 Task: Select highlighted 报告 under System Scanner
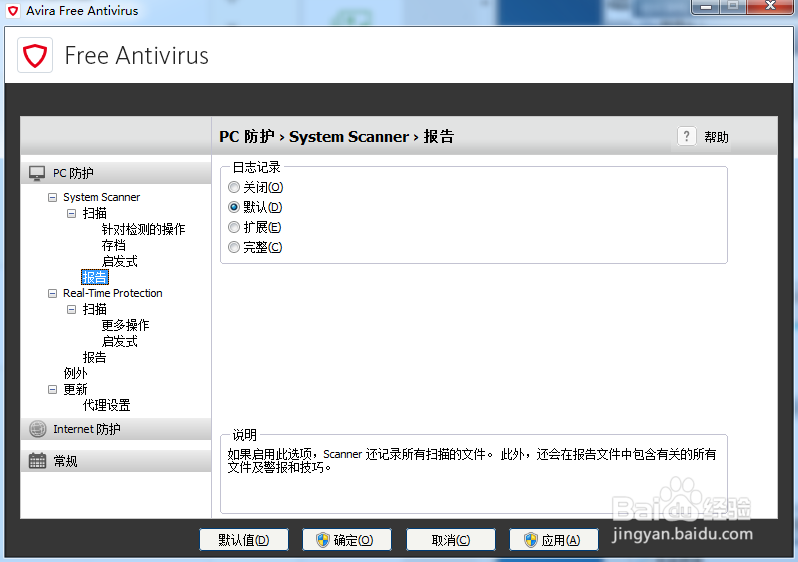[x=95, y=277]
